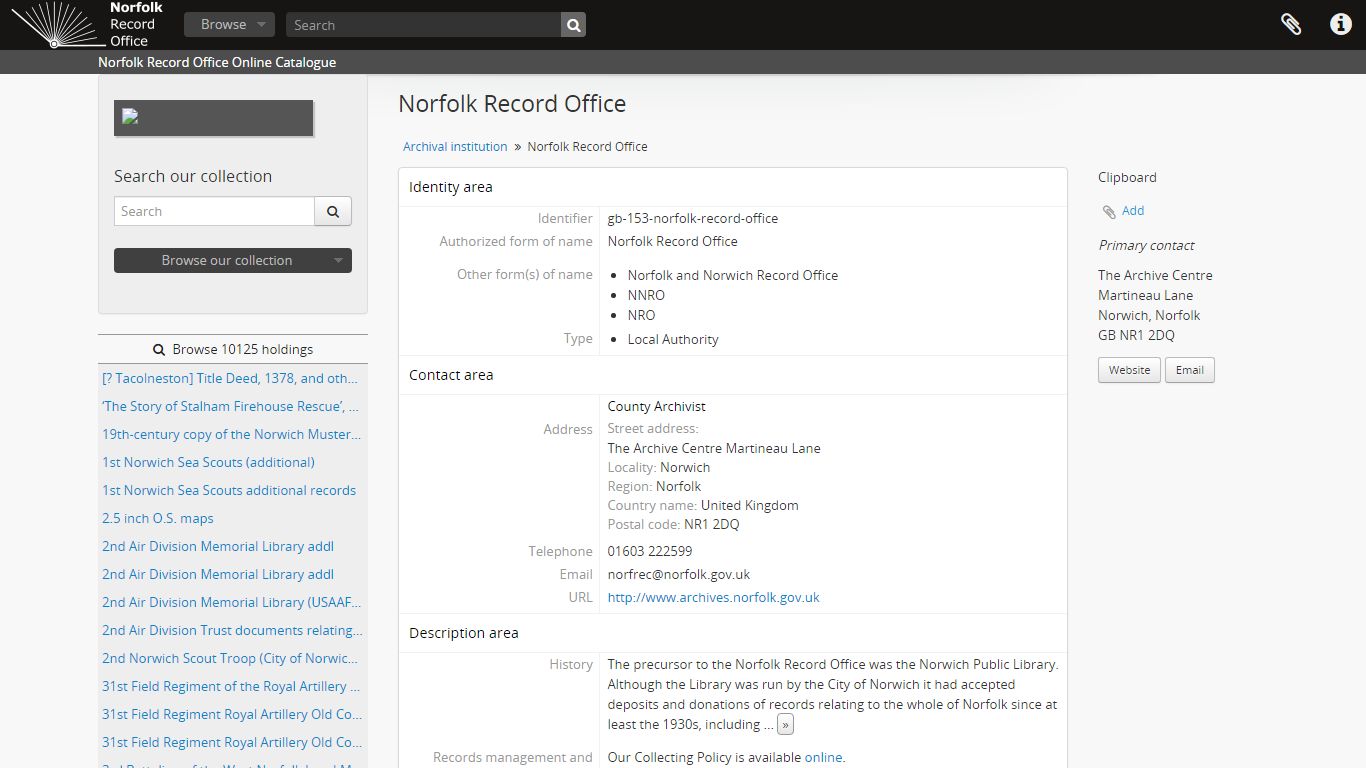1366x768 pixels.
Task: Click the Contact area section heading
Action: tap(451, 375)
